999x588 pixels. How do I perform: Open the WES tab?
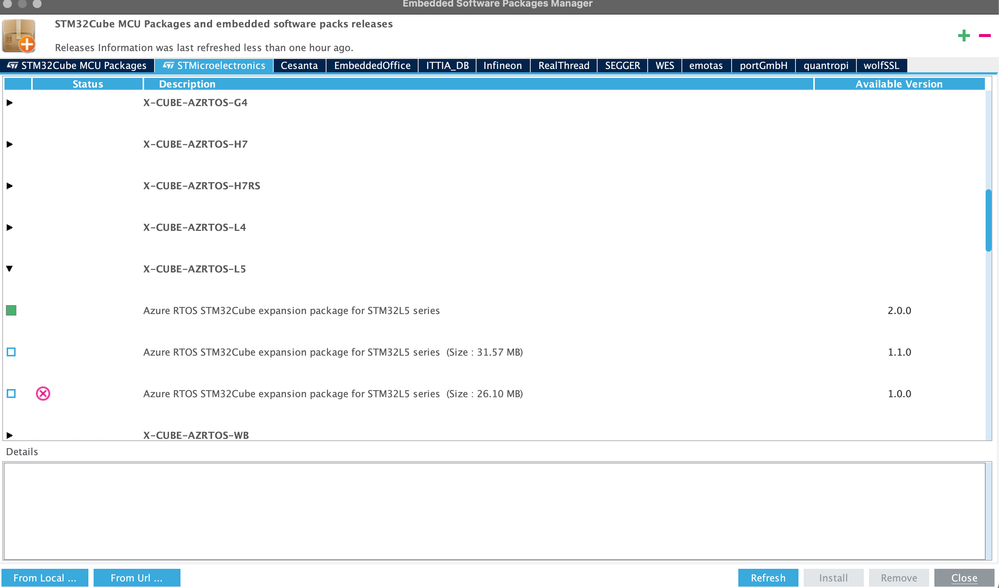pyautogui.click(x=665, y=66)
